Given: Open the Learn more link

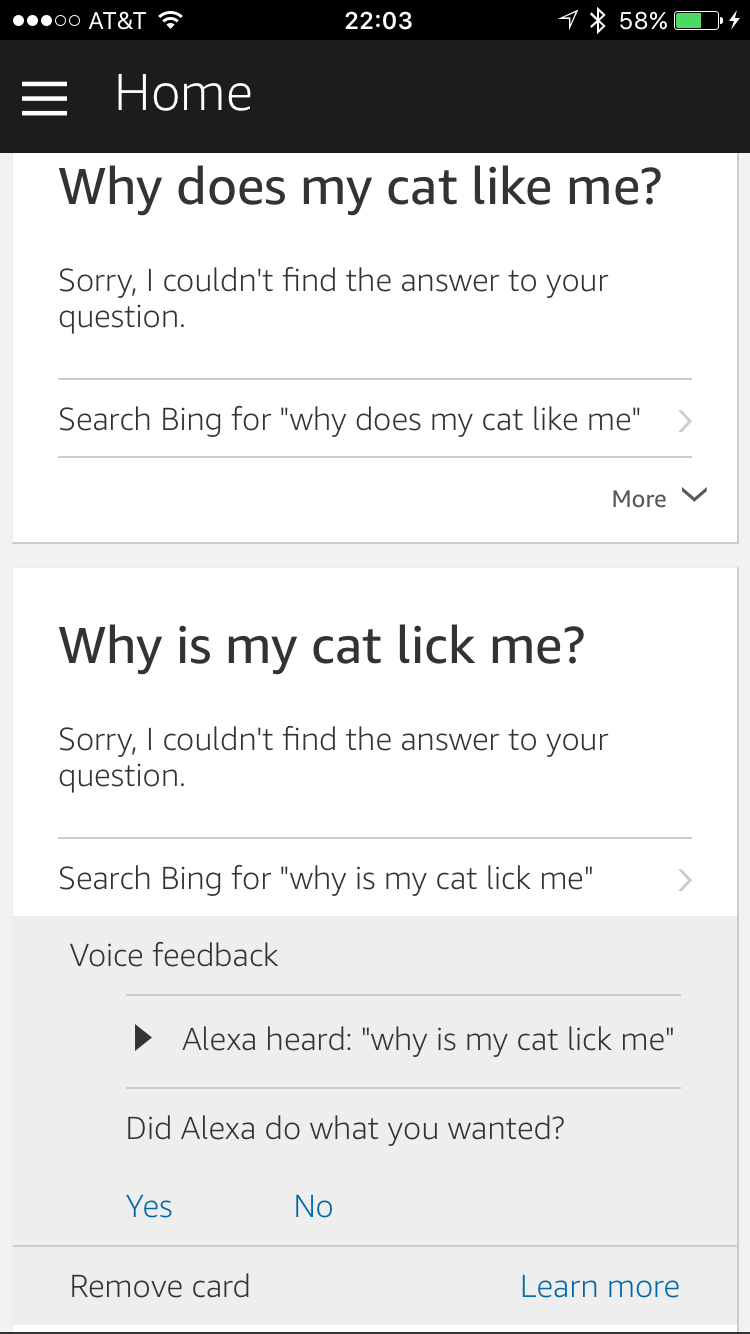Looking at the screenshot, I should [x=599, y=1286].
